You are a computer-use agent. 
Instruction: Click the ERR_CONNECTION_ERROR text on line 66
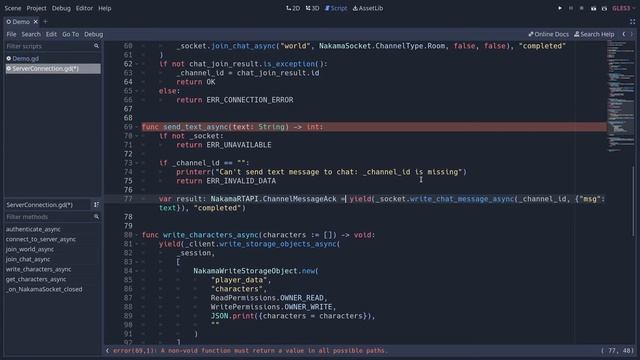(x=250, y=100)
